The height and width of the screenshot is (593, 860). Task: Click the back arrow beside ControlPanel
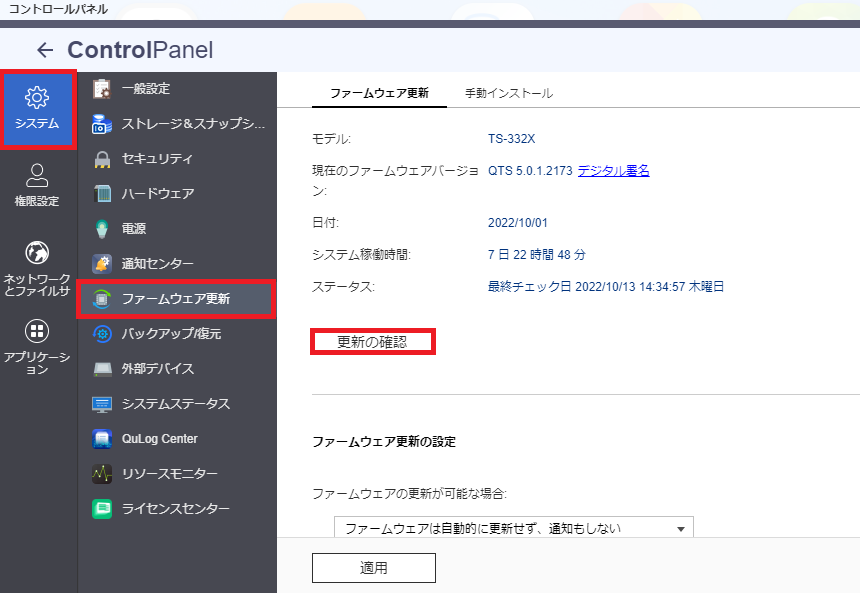pyautogui.click(x=45, y=50)
